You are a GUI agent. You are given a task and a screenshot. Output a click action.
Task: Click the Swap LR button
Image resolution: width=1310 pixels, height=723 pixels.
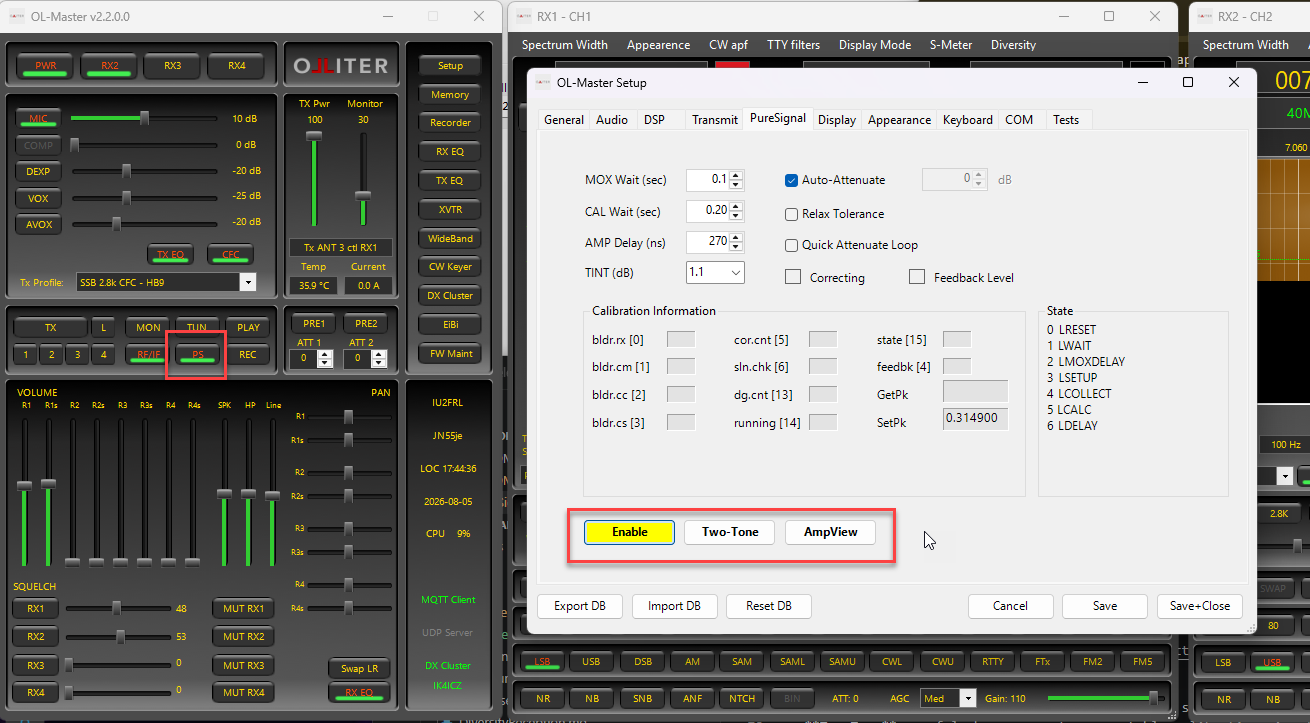coord(358,668)
